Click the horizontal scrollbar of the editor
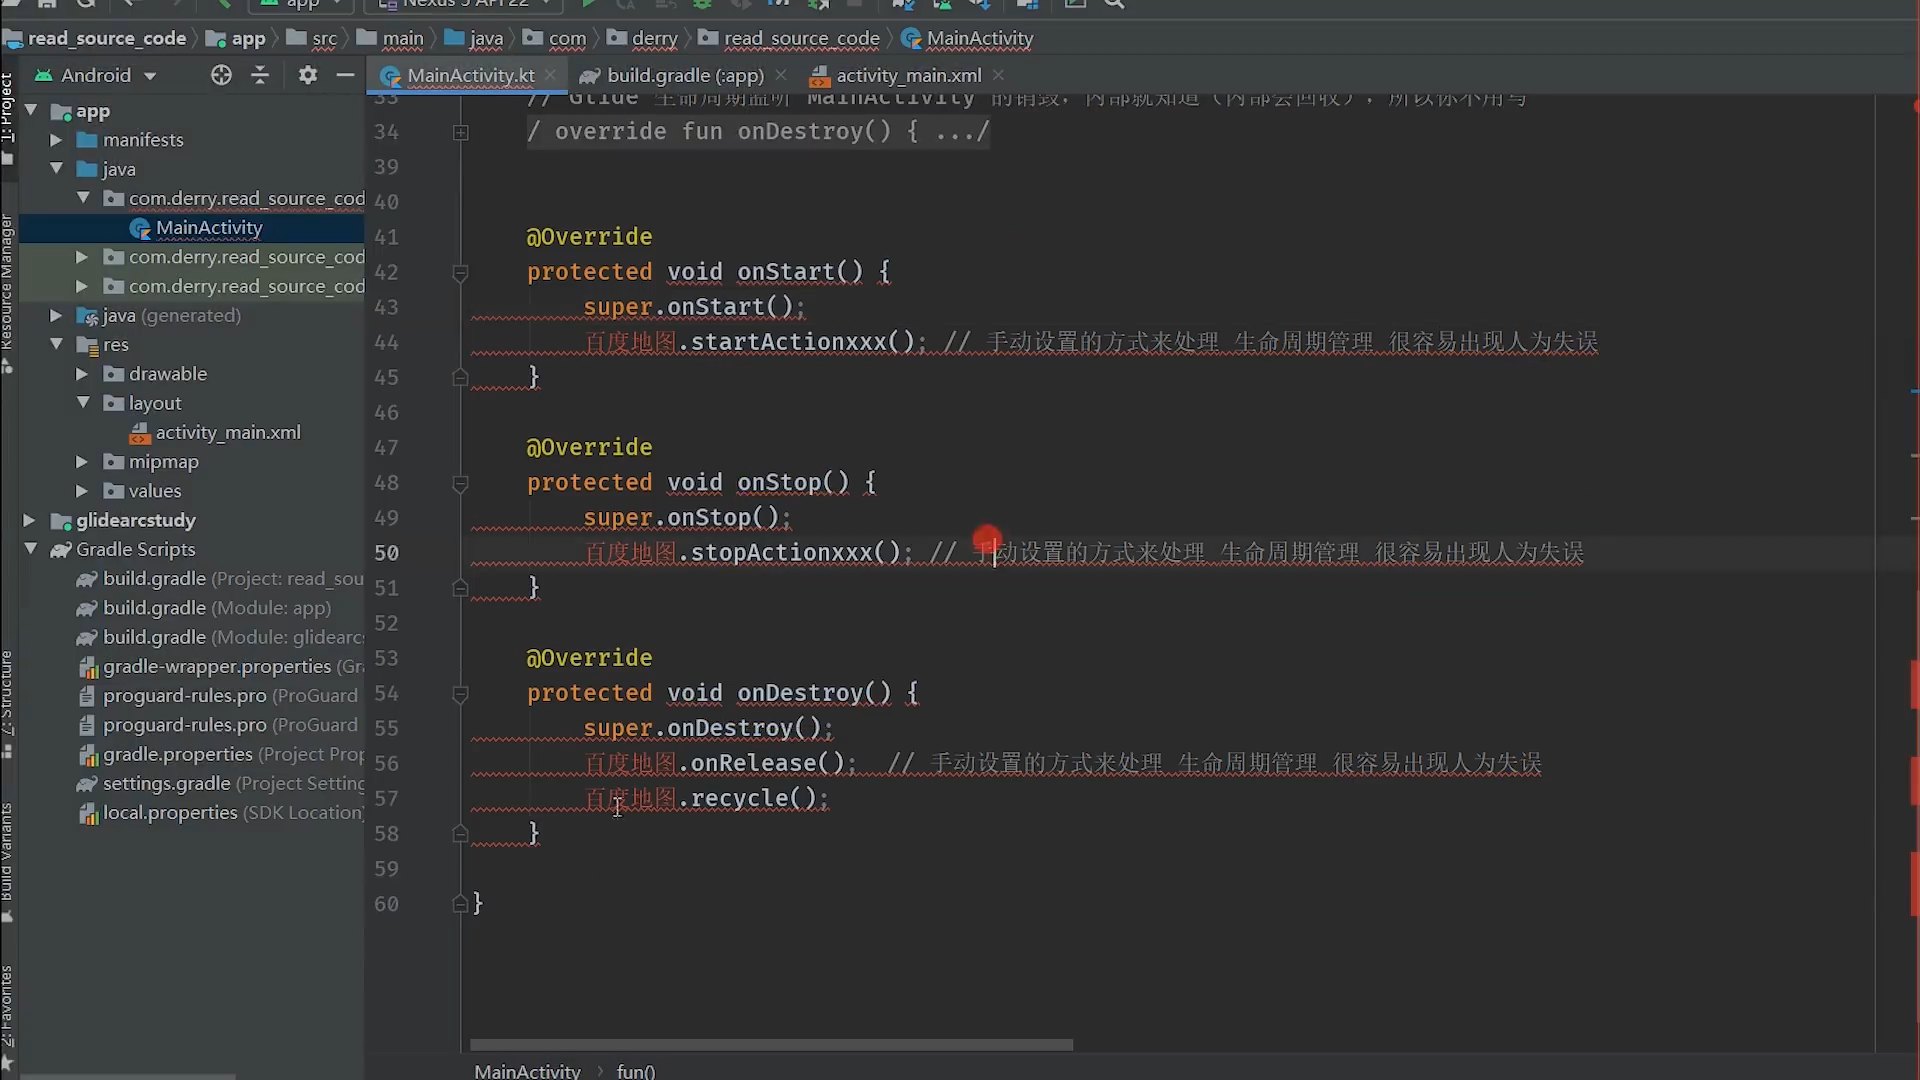 coord(771,1045)
